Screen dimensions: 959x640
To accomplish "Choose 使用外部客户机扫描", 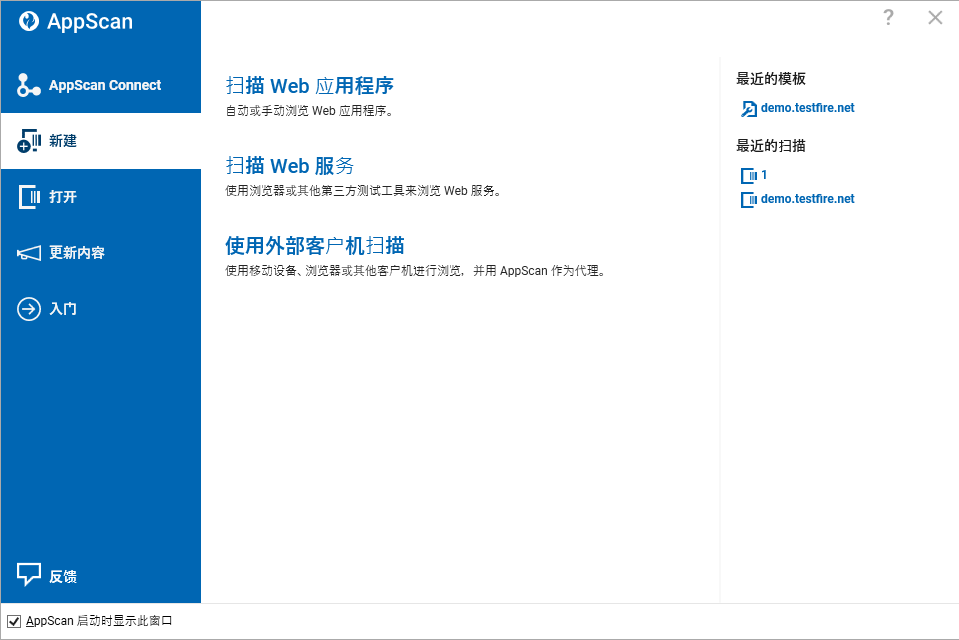I will coord(315,246).
